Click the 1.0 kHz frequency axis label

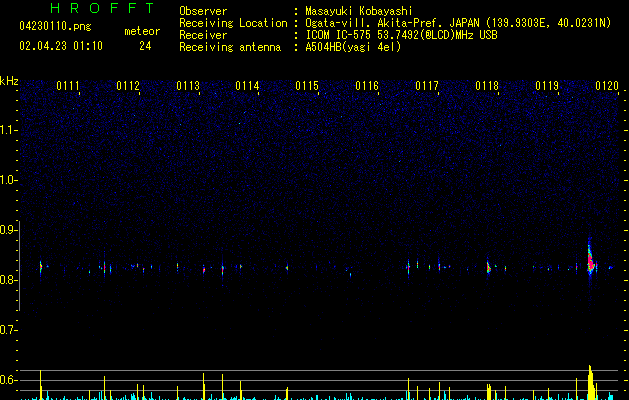pos(9,180)
